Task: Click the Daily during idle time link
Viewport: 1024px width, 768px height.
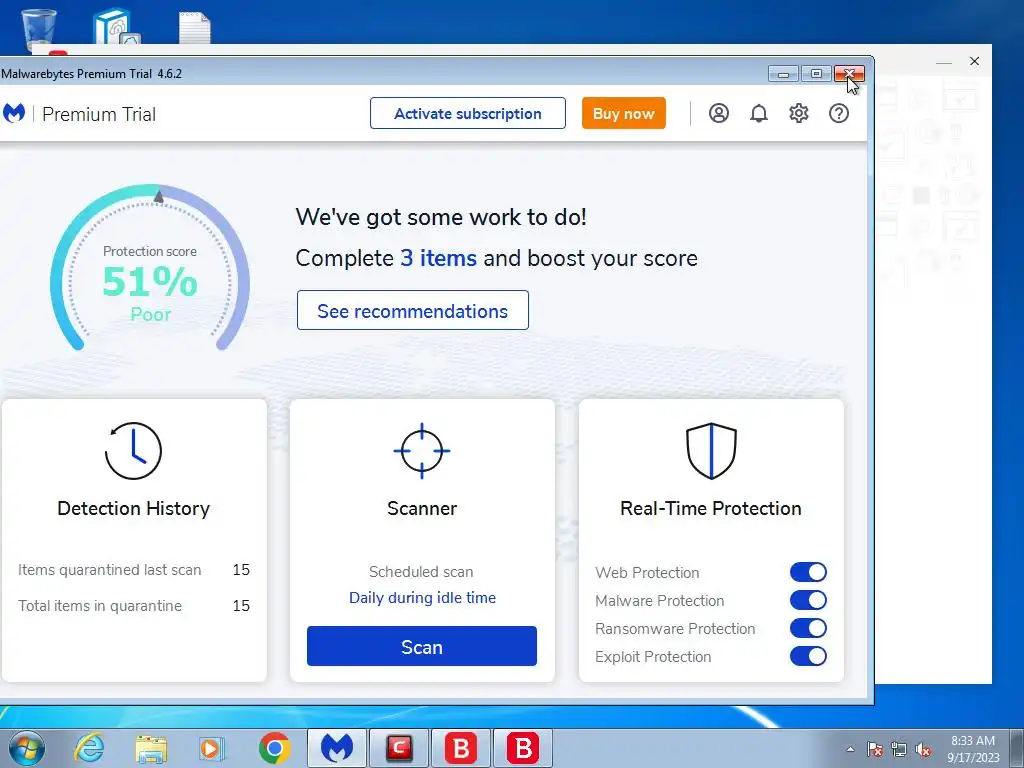Action: 423,598
